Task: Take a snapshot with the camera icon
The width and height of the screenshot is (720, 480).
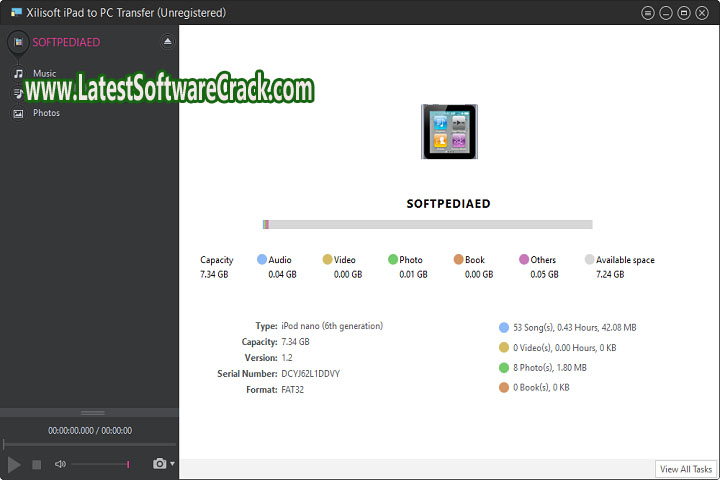Action: pos(159,464)
